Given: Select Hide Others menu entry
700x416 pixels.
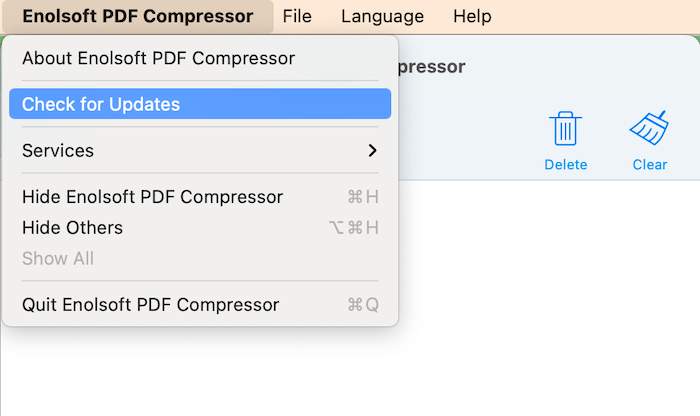Looking at the screenshot, I should pyautogui.click(x=72, y=228).
